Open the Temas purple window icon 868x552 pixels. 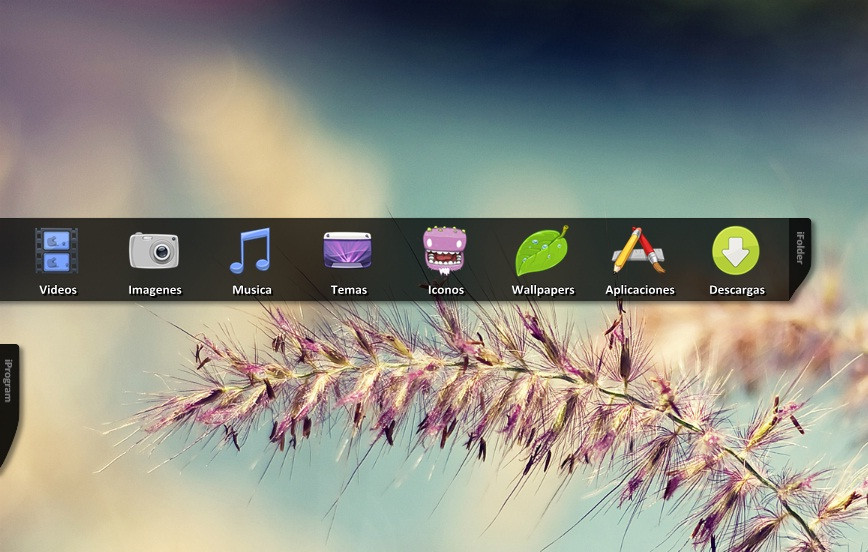click(348, 250)
